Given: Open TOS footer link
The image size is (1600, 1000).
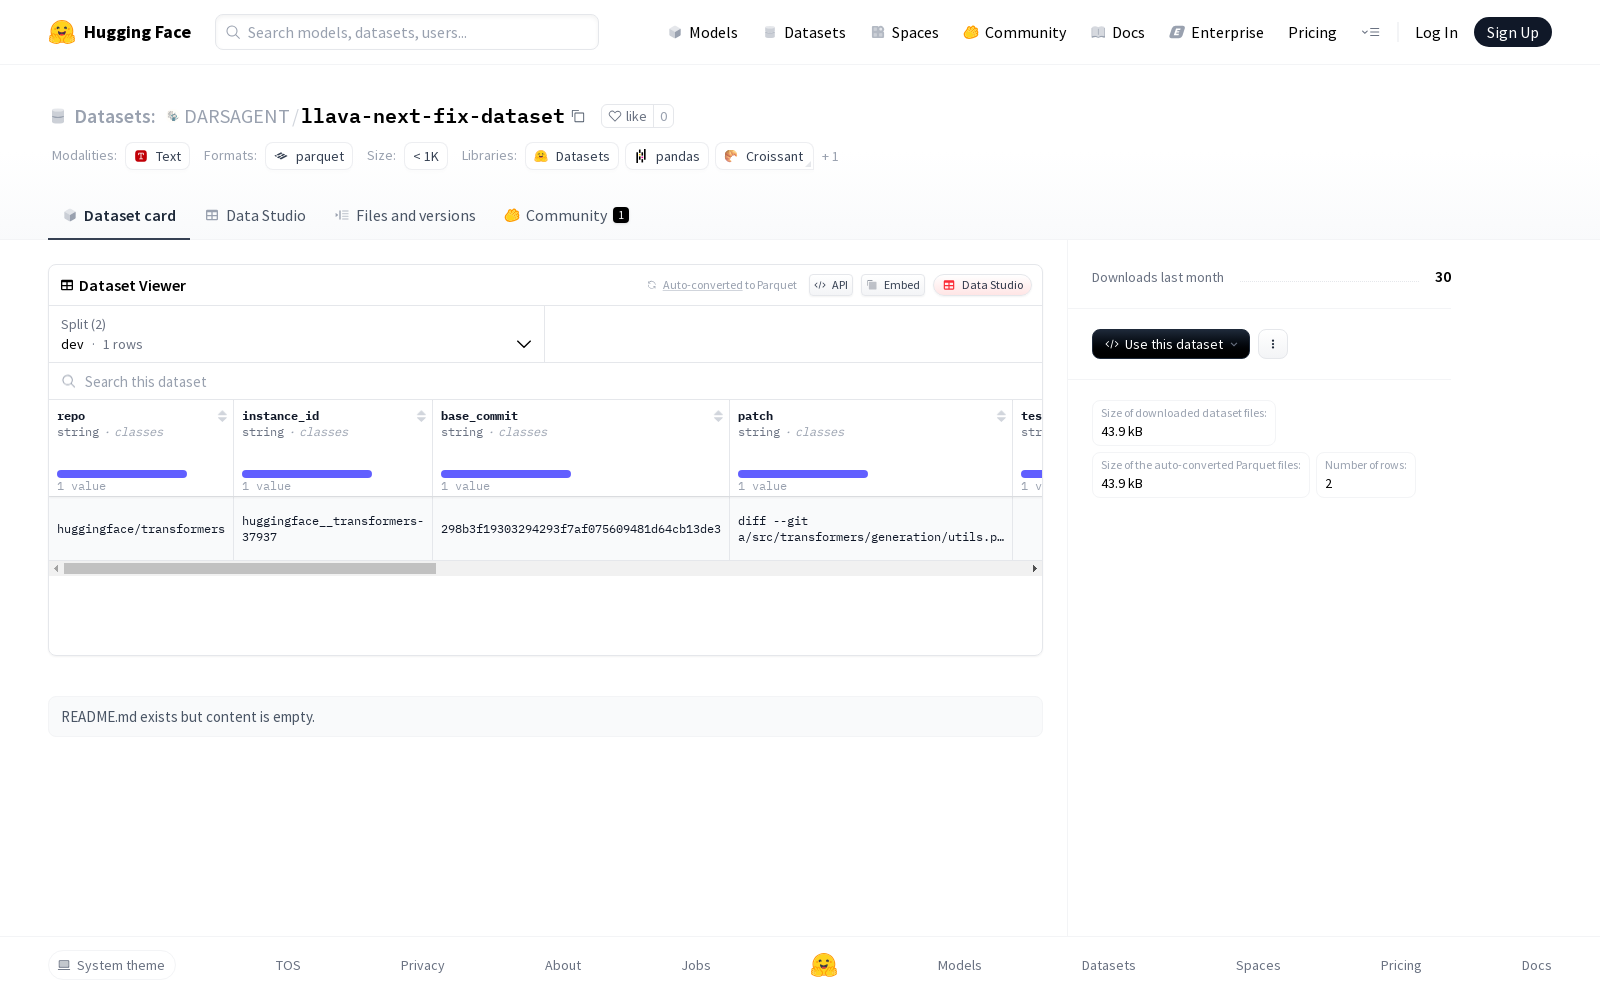Looking at the screenshot, I should 288,965.
